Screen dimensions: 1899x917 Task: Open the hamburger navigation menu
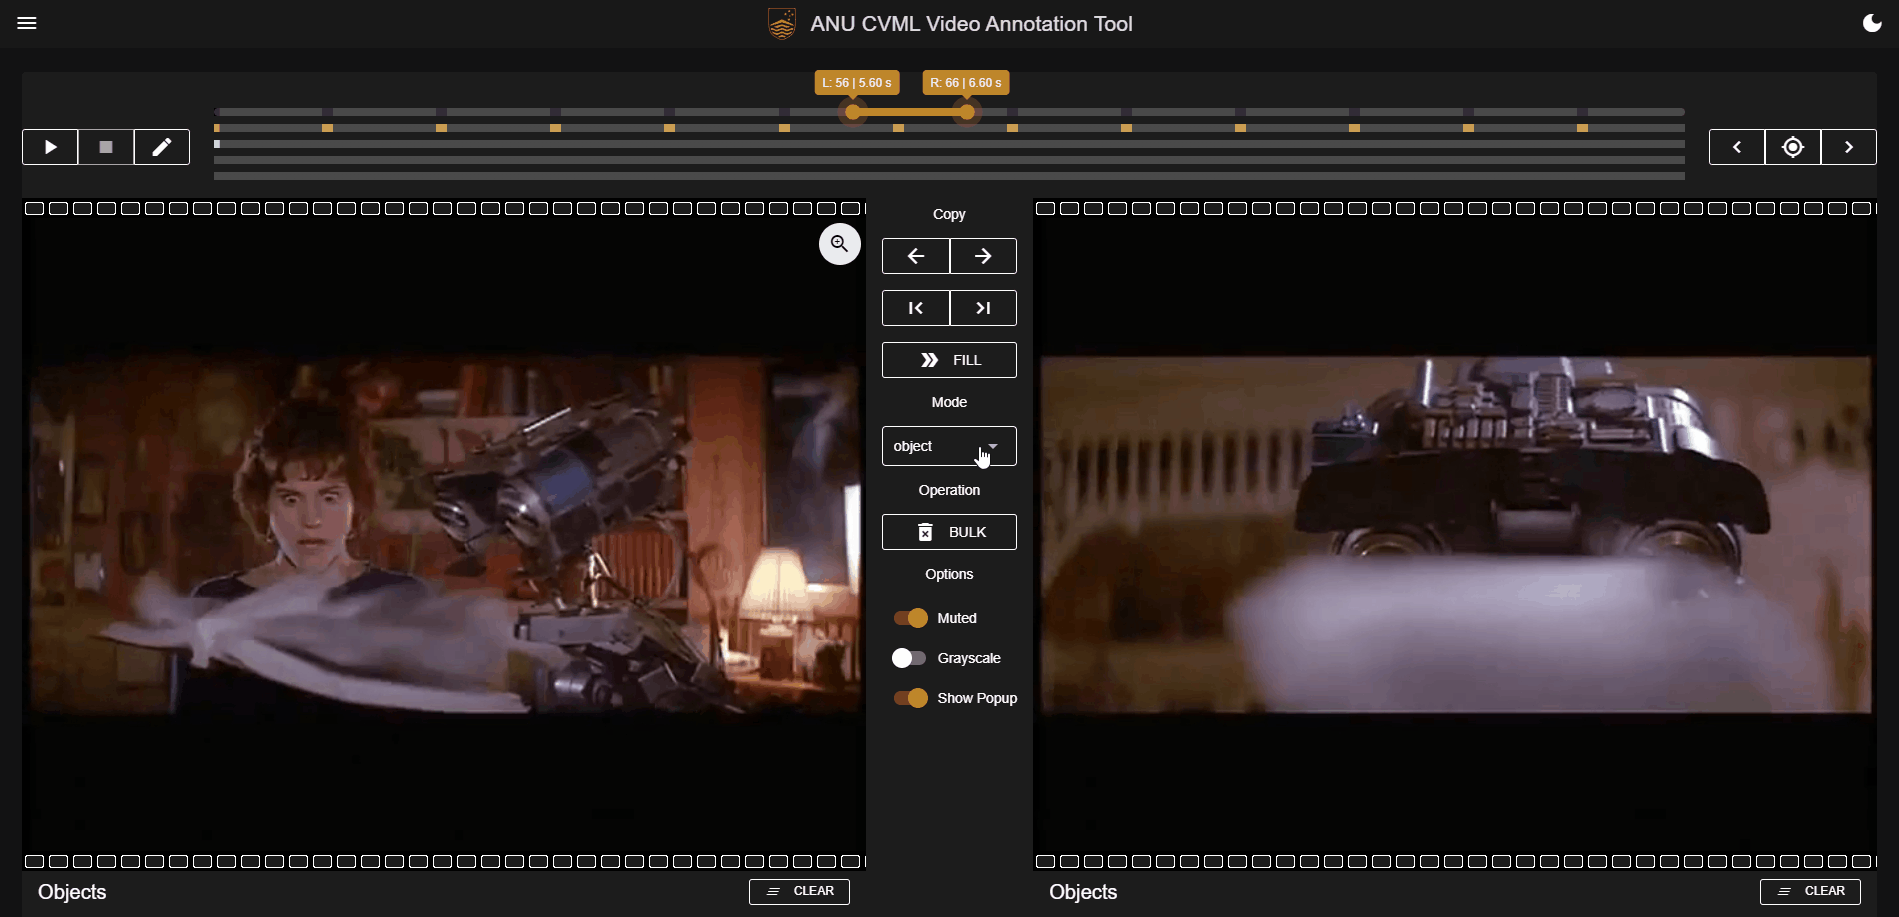click(x=27, y=23)
